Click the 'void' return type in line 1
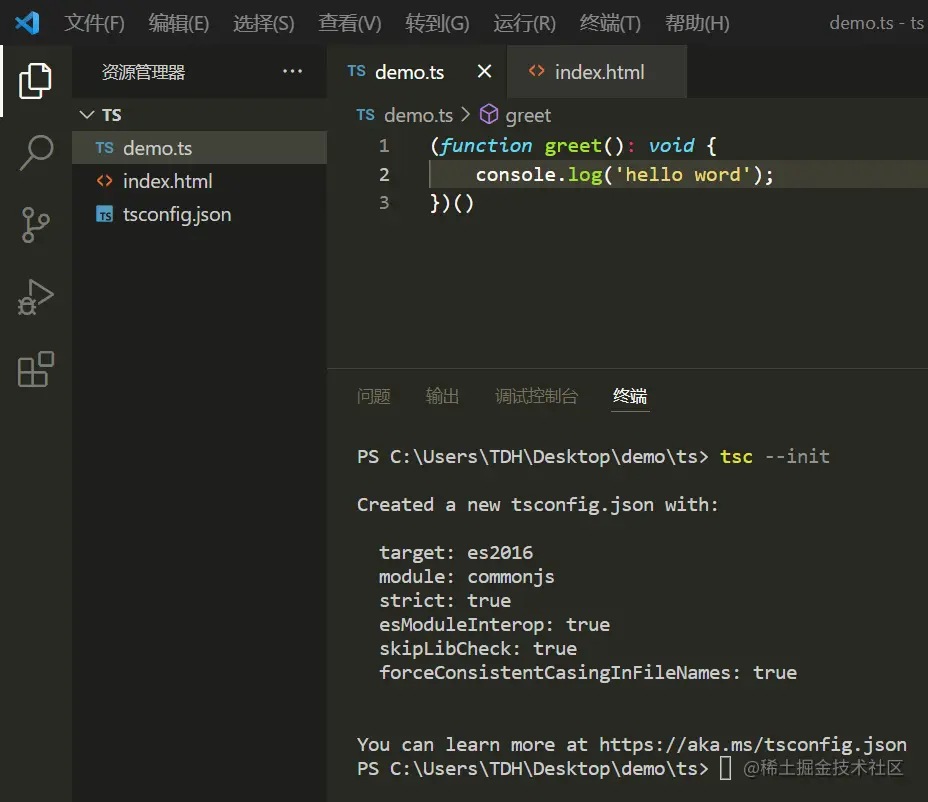This screenshot has height=802, width=928. click(671, 146)
